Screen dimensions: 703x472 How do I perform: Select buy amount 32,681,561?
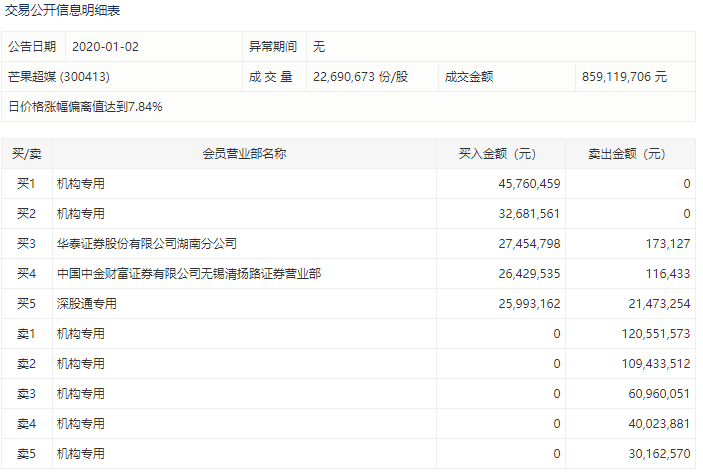coord(529,214)
